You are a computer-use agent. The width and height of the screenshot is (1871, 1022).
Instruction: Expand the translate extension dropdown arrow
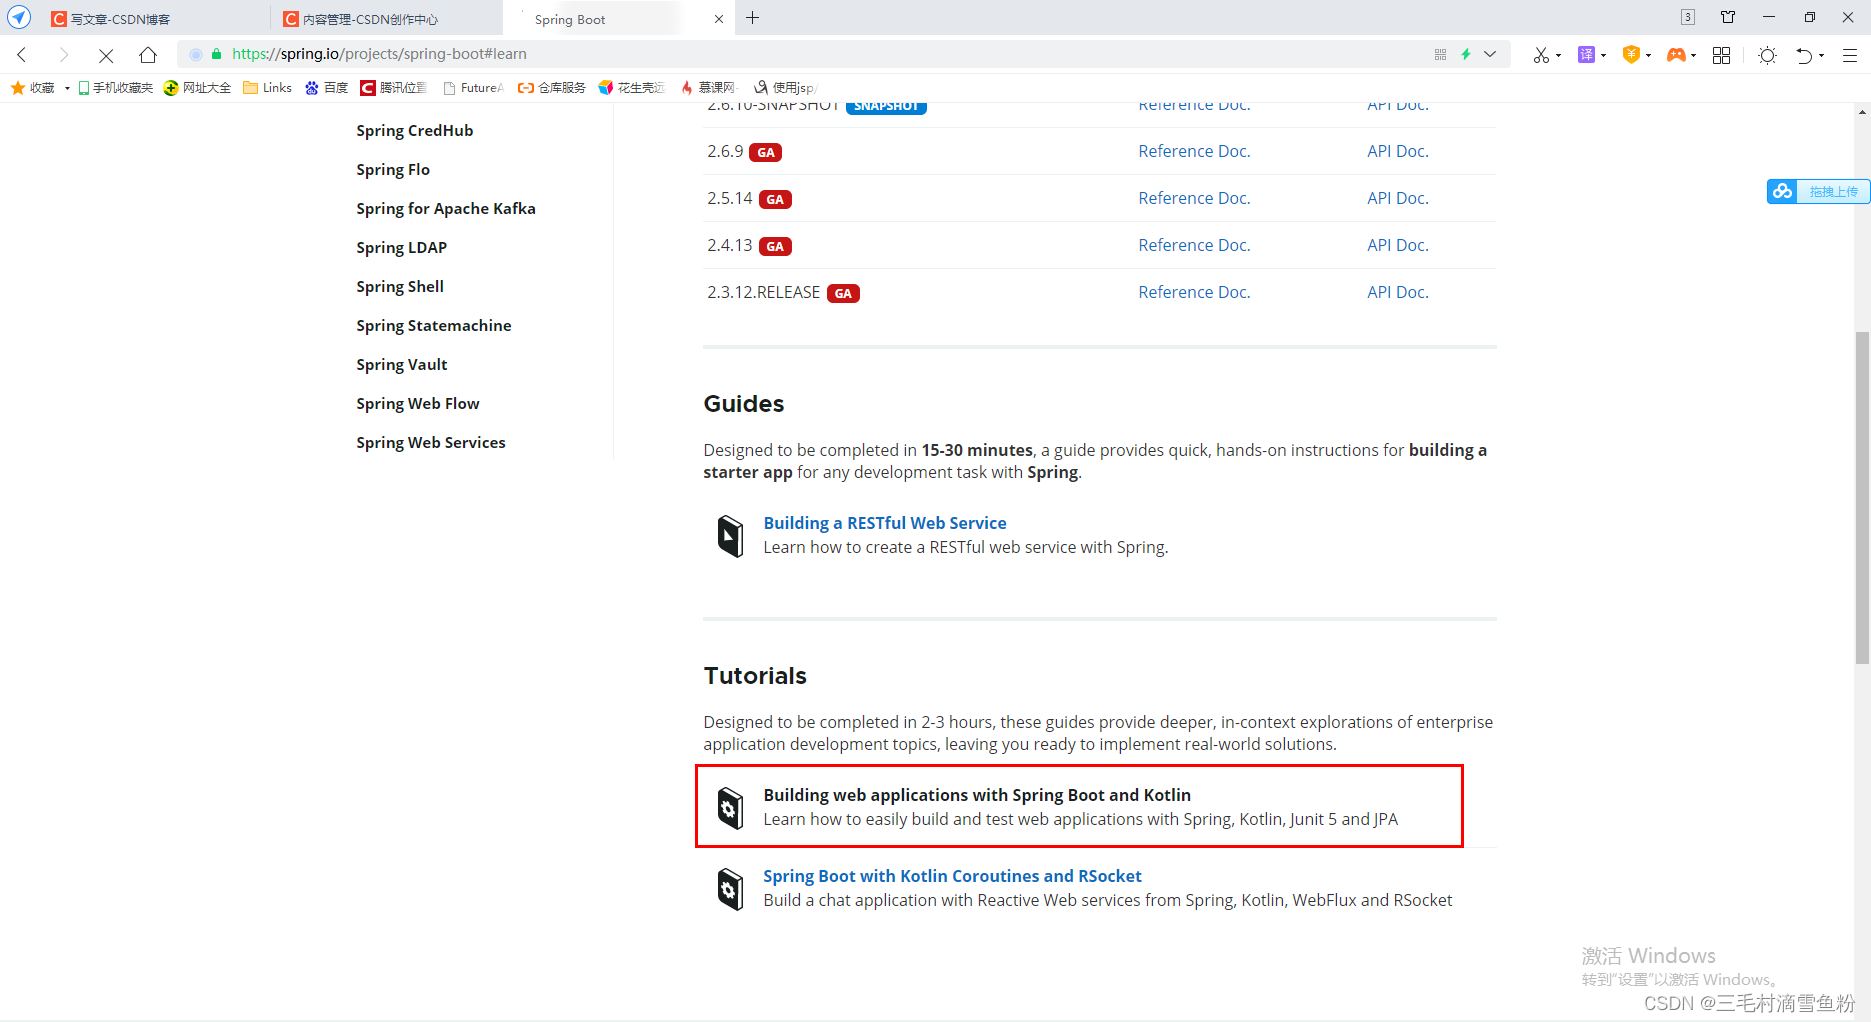coord(1603,56)
